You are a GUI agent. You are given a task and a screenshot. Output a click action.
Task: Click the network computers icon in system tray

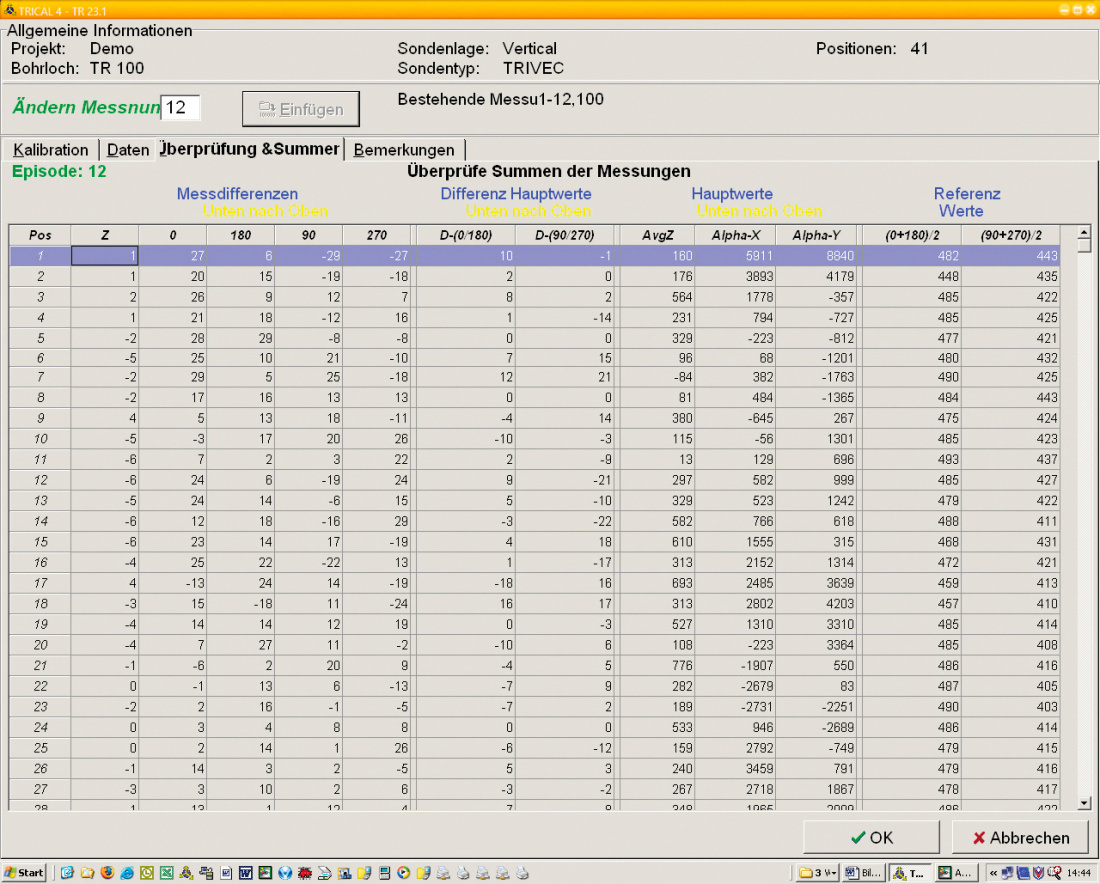pos(1007,873)
